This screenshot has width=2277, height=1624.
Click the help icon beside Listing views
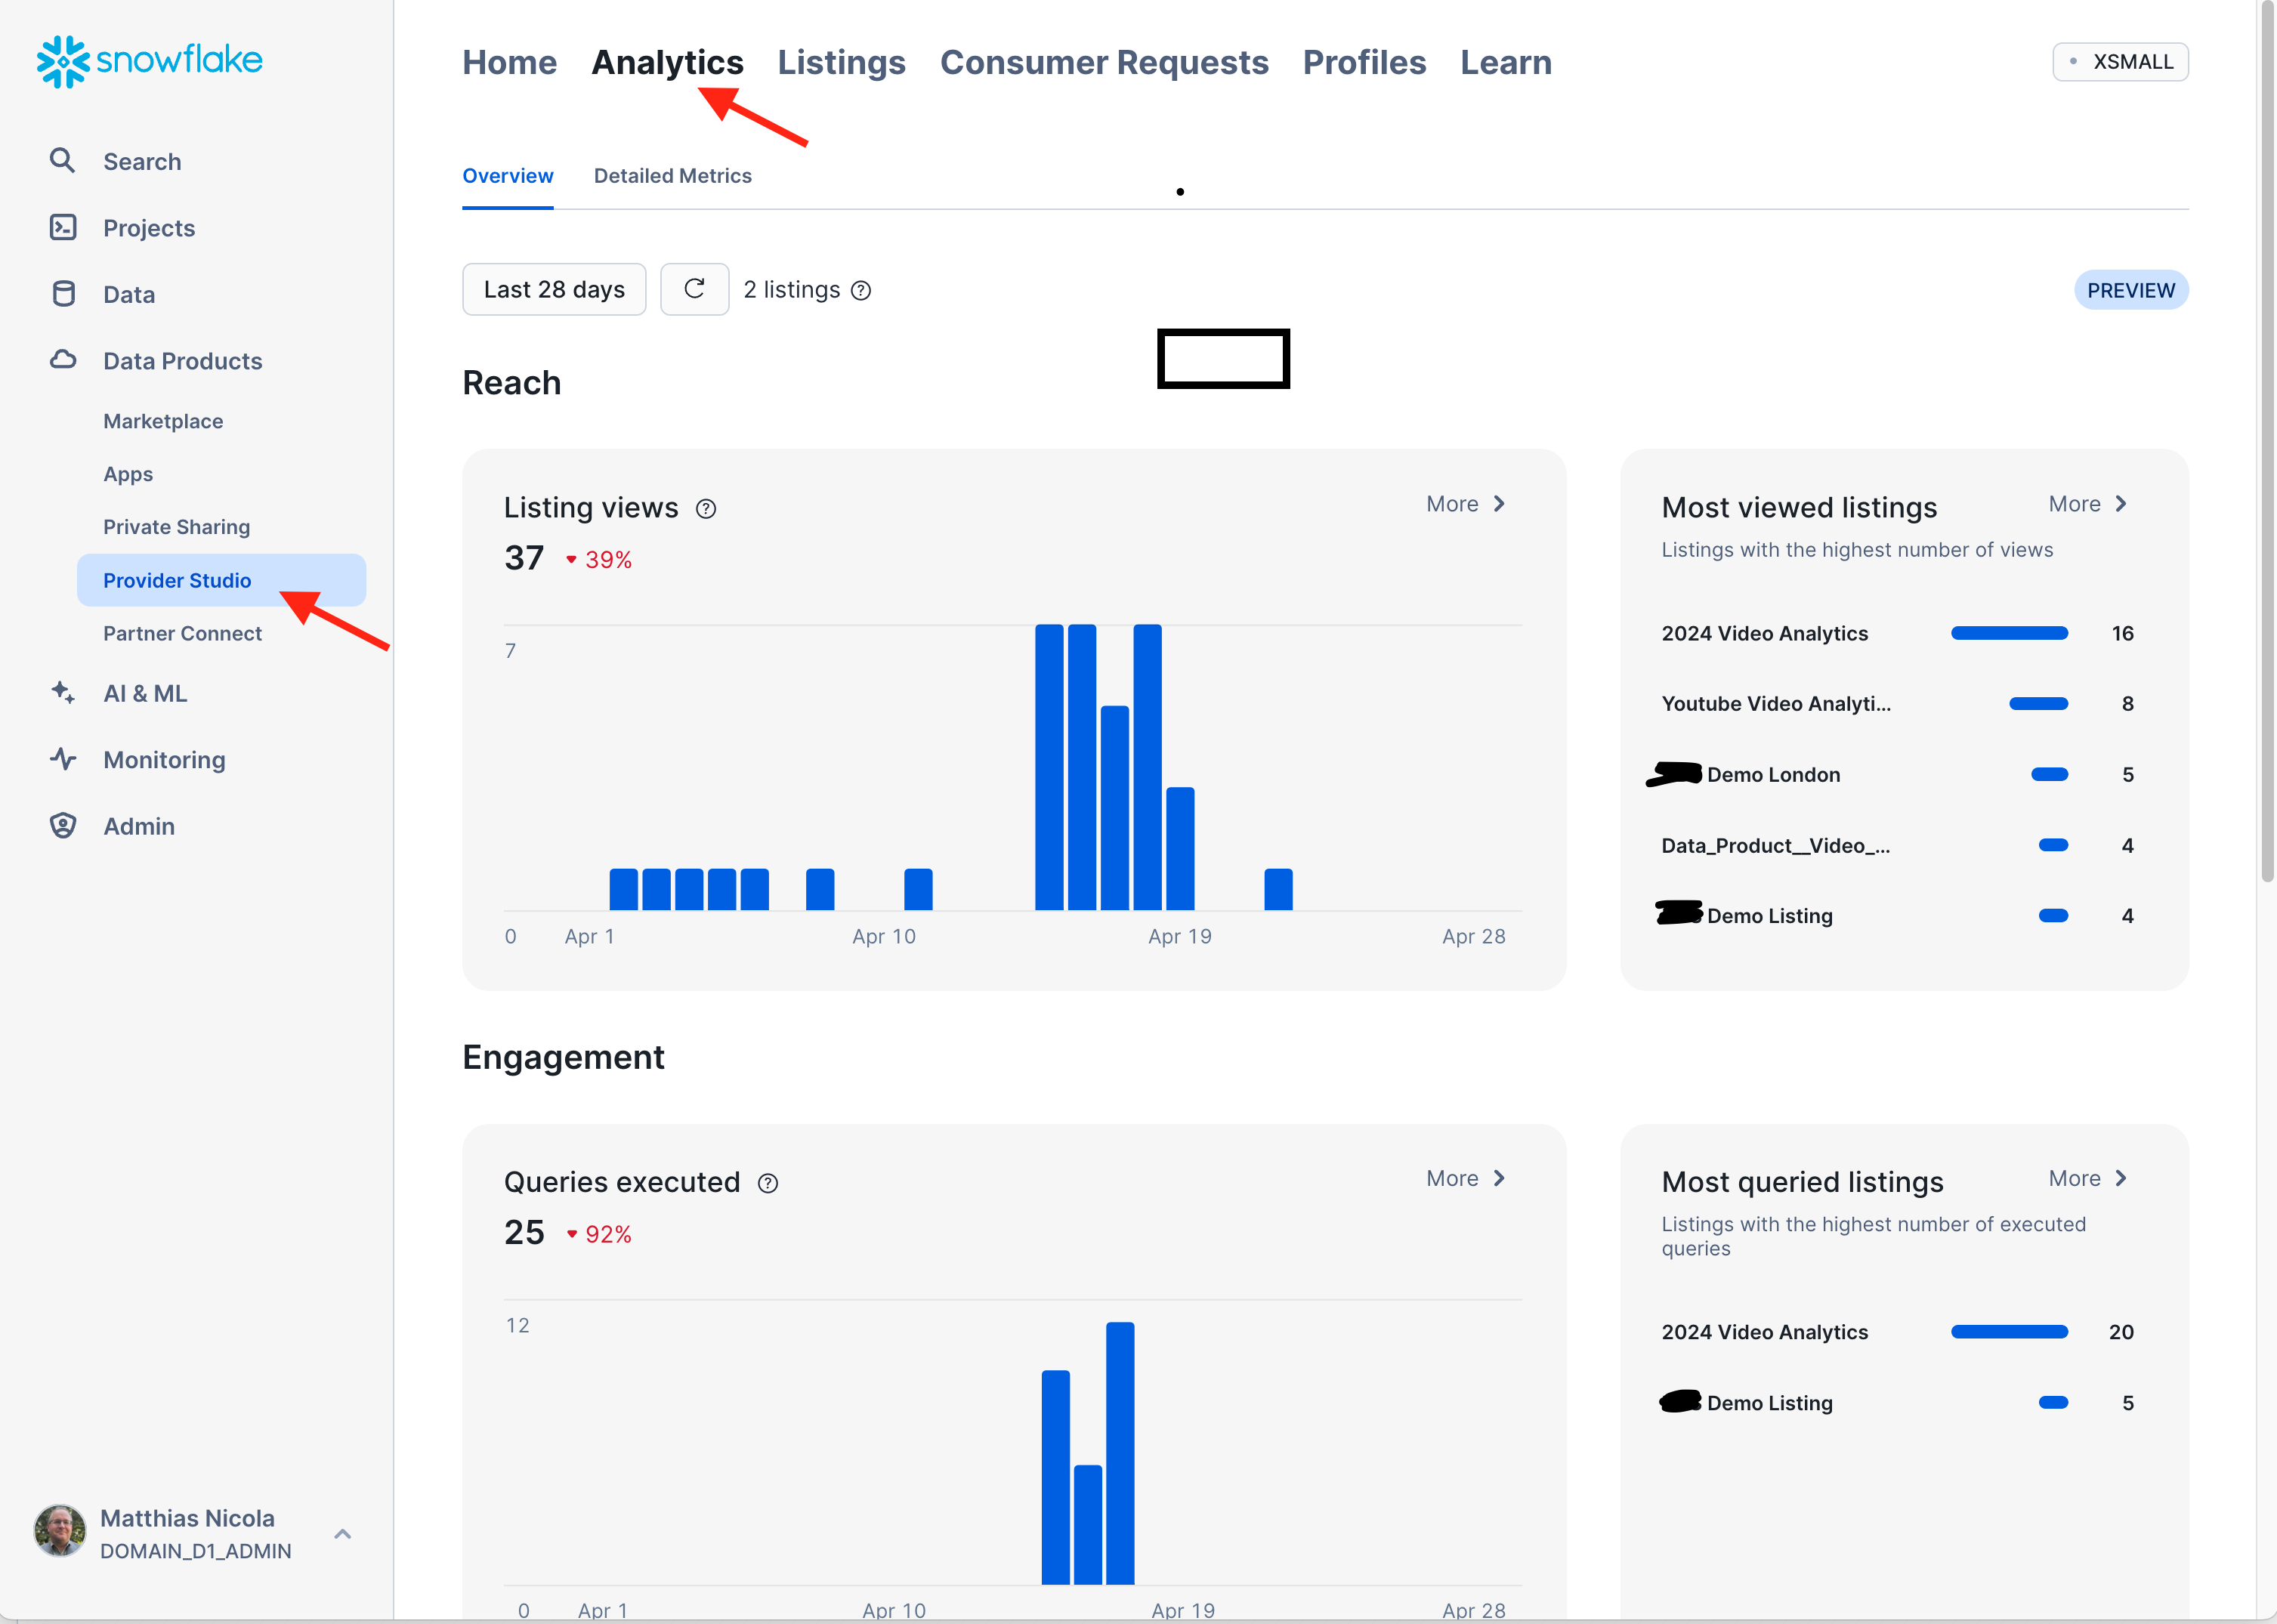pyautogui.click(x=706, y=509)
